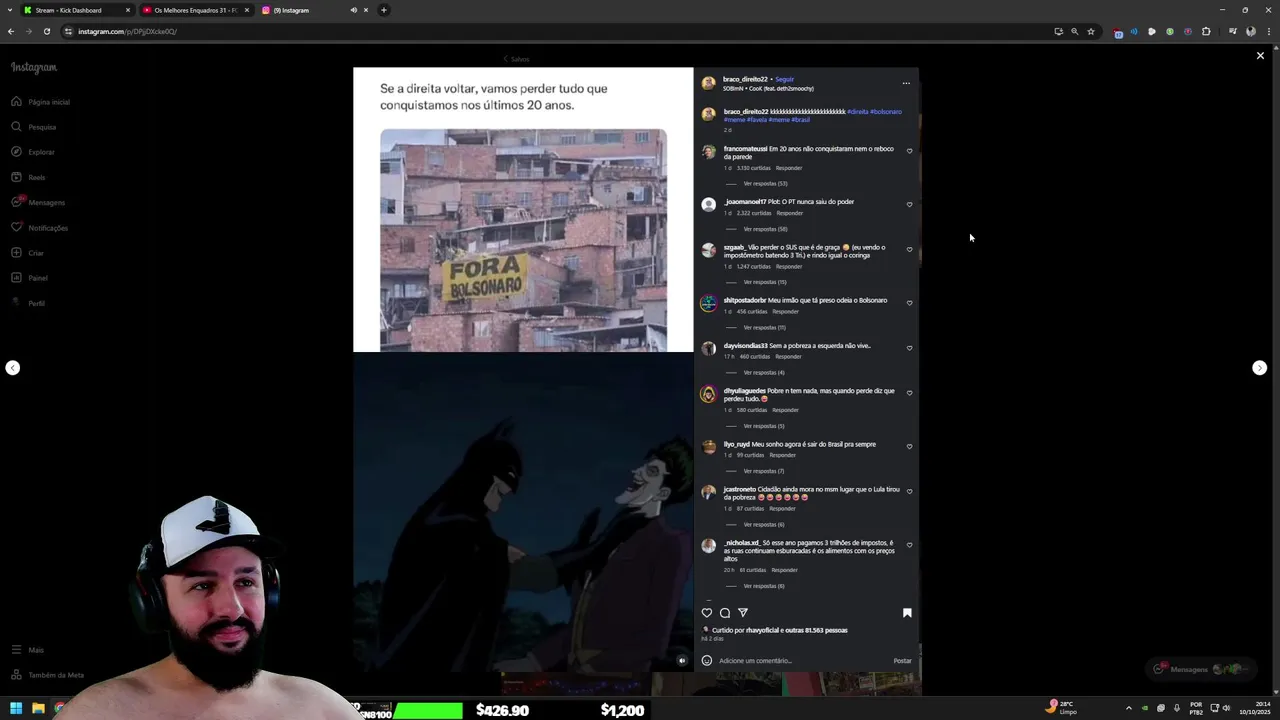The height and width of the screenshot is (720, 1280).
Task: Open a new browser tab
Action: pyautogui.click(x=383, y=10)
